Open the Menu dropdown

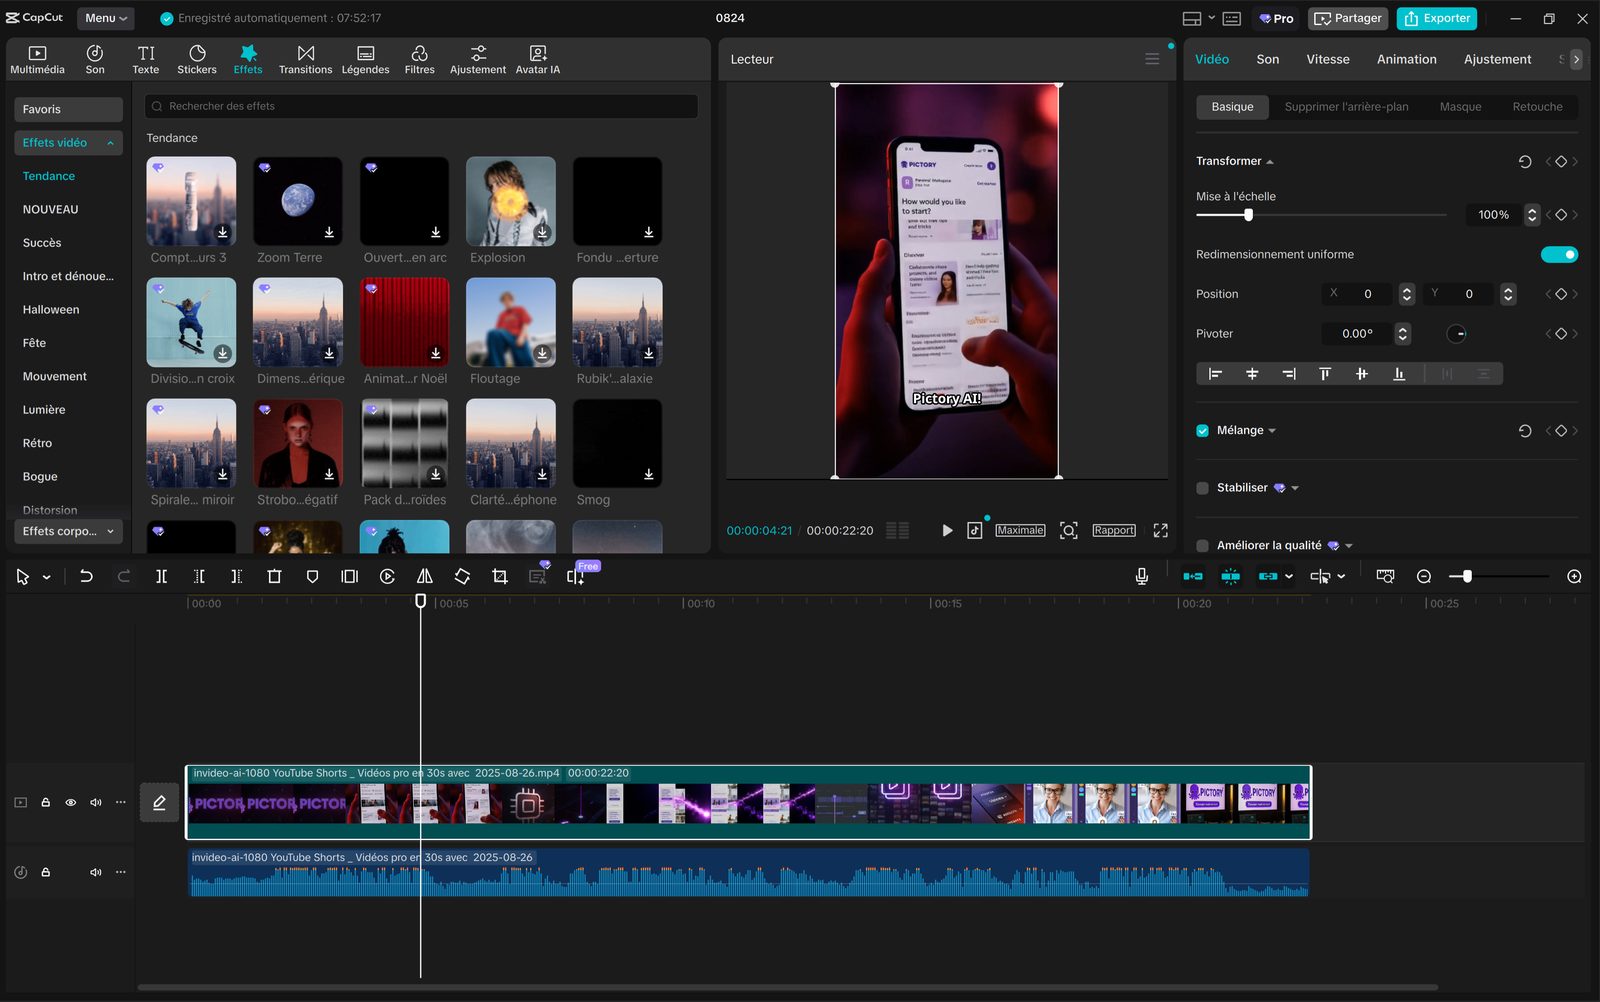(104, 17)
